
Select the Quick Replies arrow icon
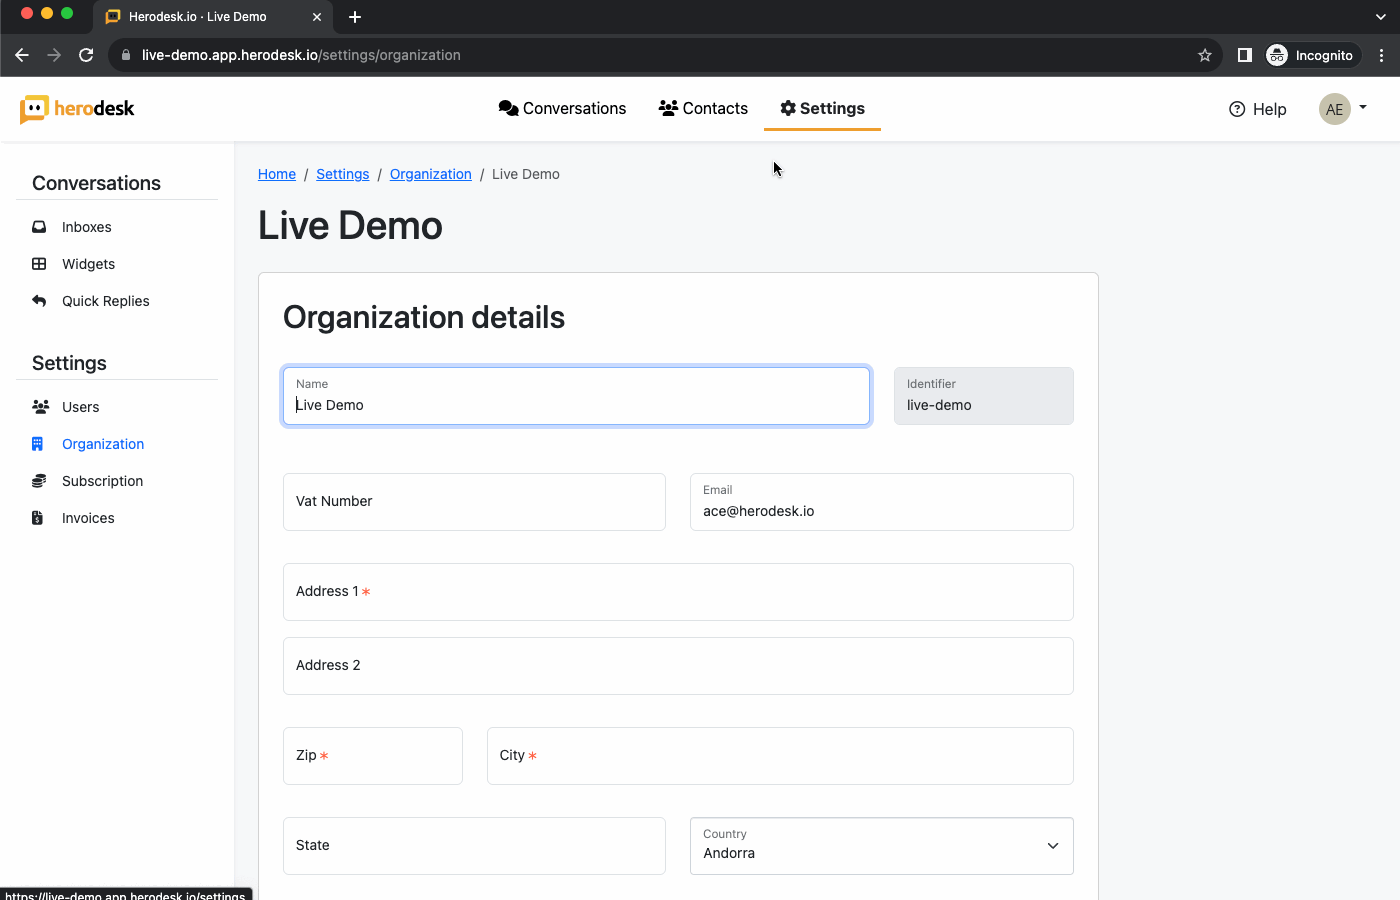(39, 301)
